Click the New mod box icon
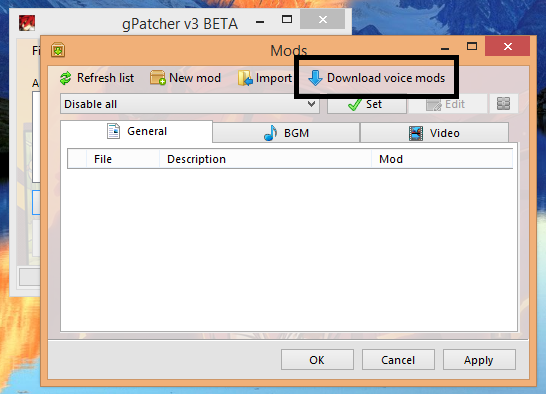The height and width of the screenshot is (394, 546). (x=157, y=78)
